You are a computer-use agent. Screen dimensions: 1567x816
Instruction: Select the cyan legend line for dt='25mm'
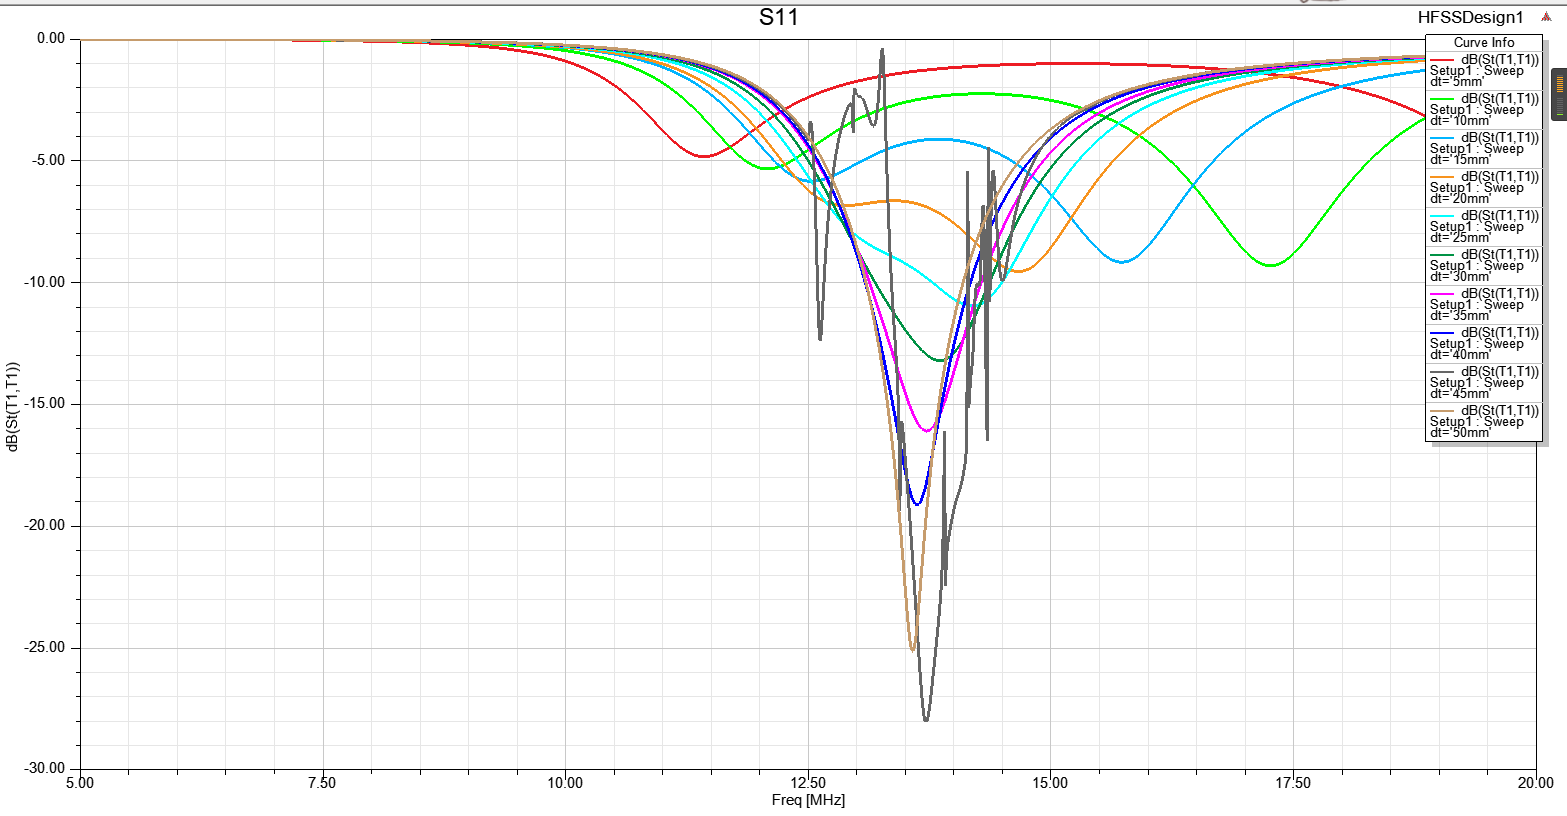pos(1444,217)
